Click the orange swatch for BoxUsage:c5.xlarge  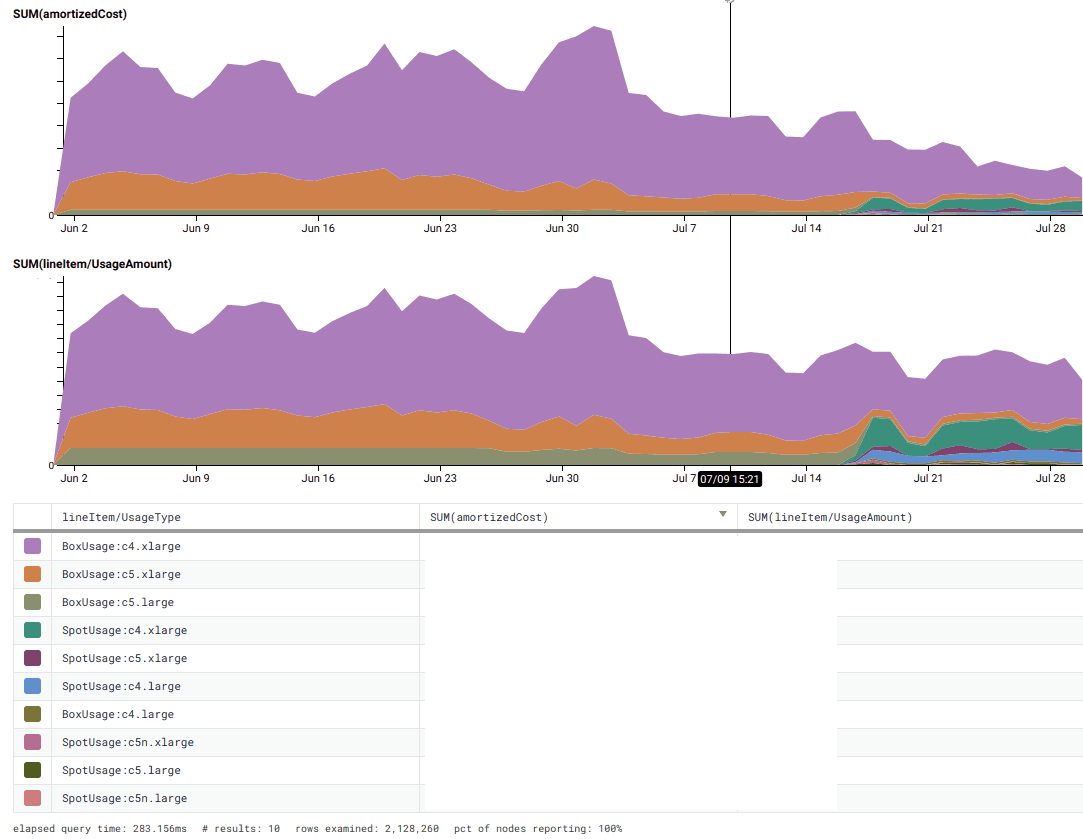point(32,574)
